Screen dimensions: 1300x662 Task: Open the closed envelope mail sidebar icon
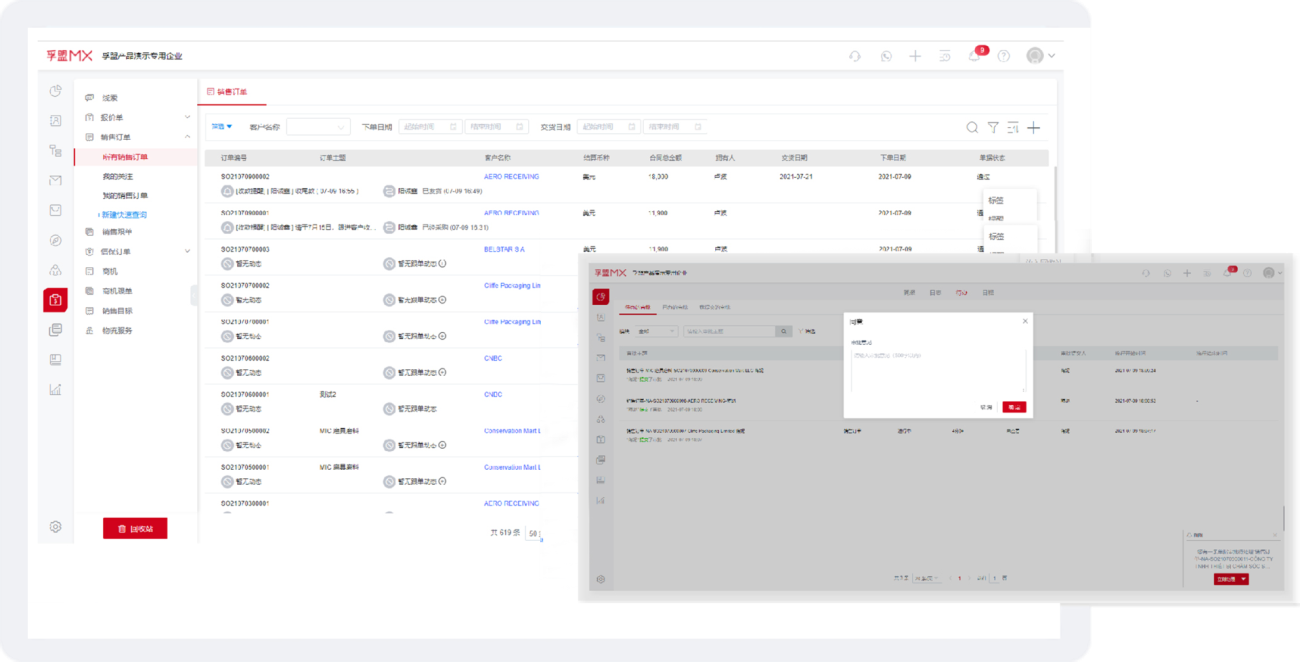click(56, 181)
